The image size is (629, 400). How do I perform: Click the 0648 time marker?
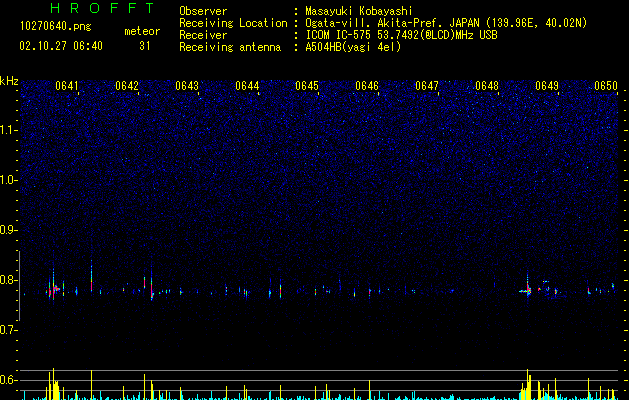click(487, 86)
